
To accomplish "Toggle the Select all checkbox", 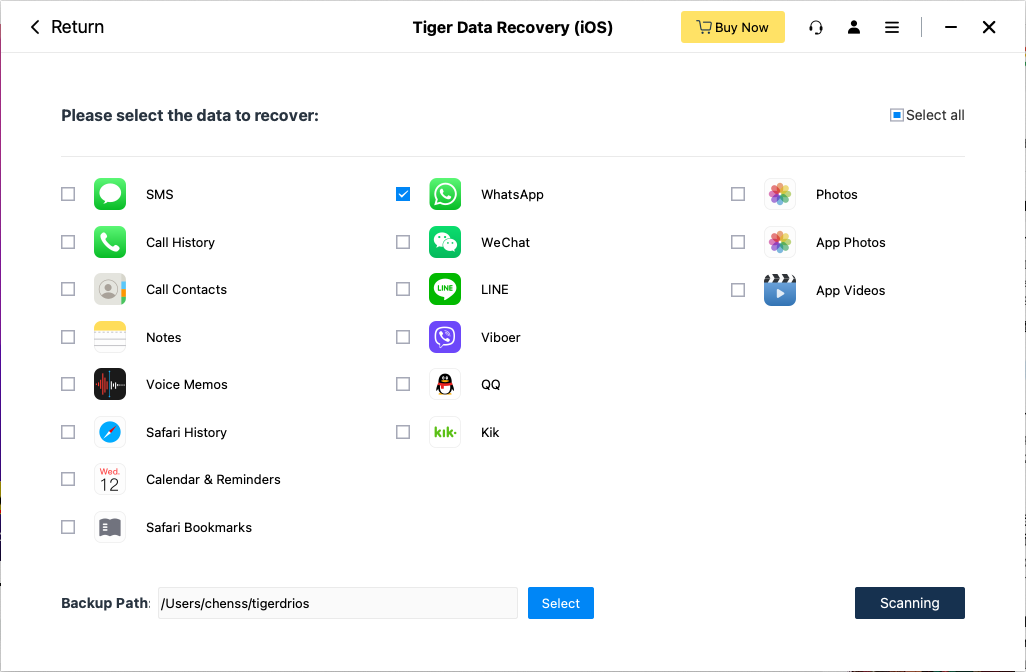I will tap(897, 115).
